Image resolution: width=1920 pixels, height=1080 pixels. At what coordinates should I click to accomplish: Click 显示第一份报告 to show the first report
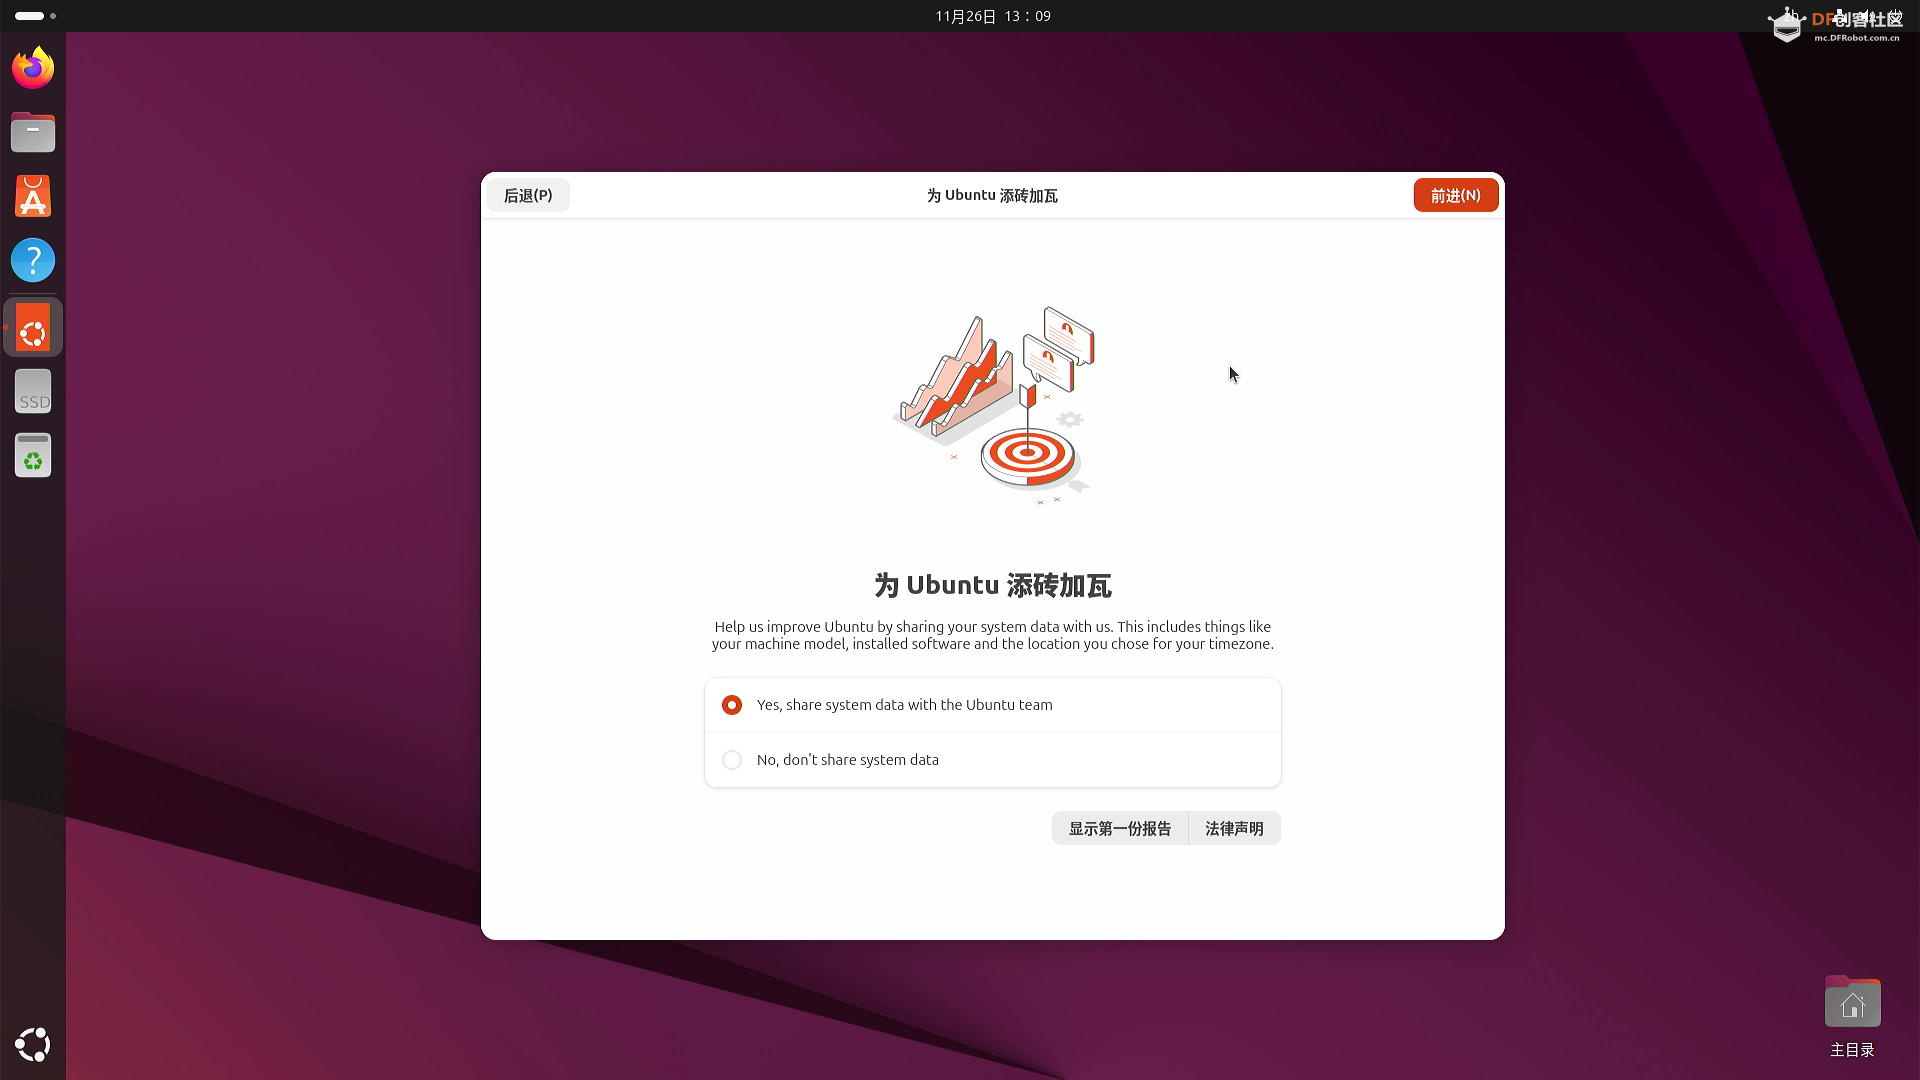1119,828
